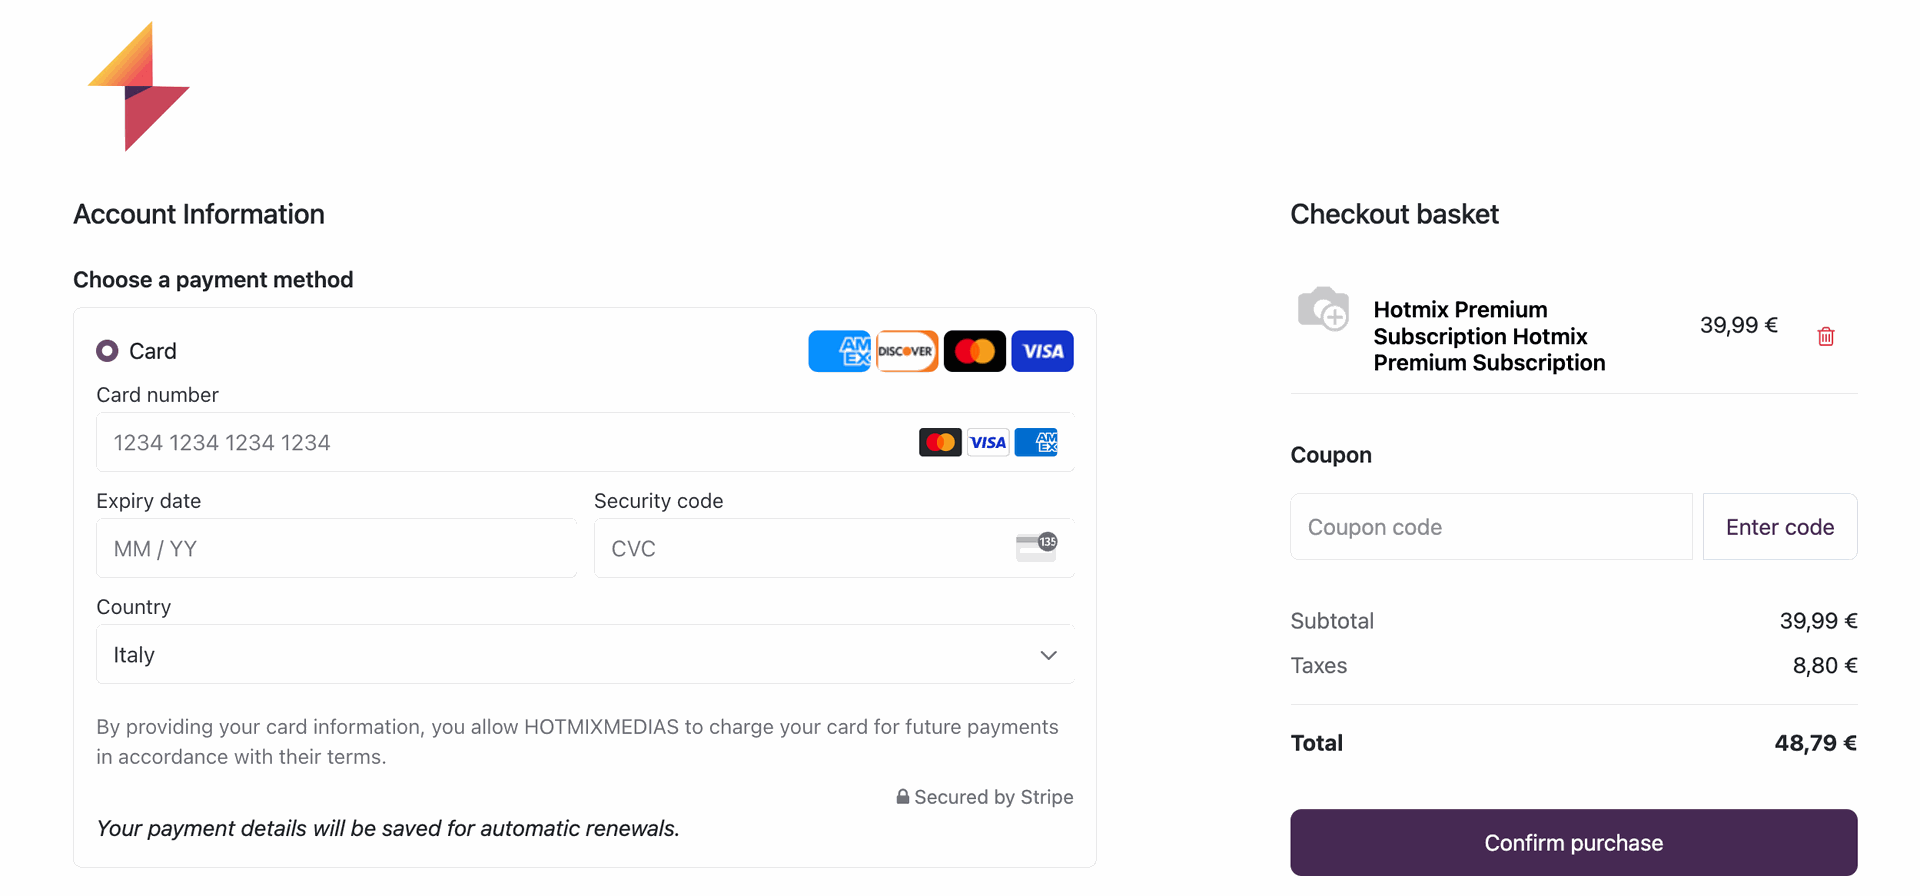Click the small Amex icon in card number field
This screenshot has height=896, width=1920.
(x=1036, y=442)
